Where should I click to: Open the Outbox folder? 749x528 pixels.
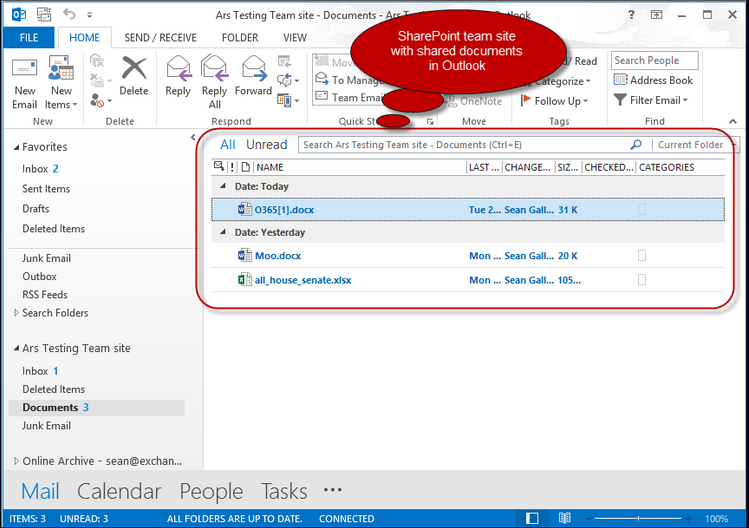point(40,277)
